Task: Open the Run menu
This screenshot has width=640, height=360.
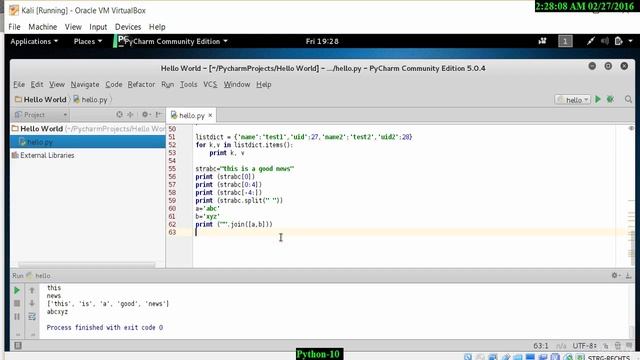Action: [x=167, y=84]
